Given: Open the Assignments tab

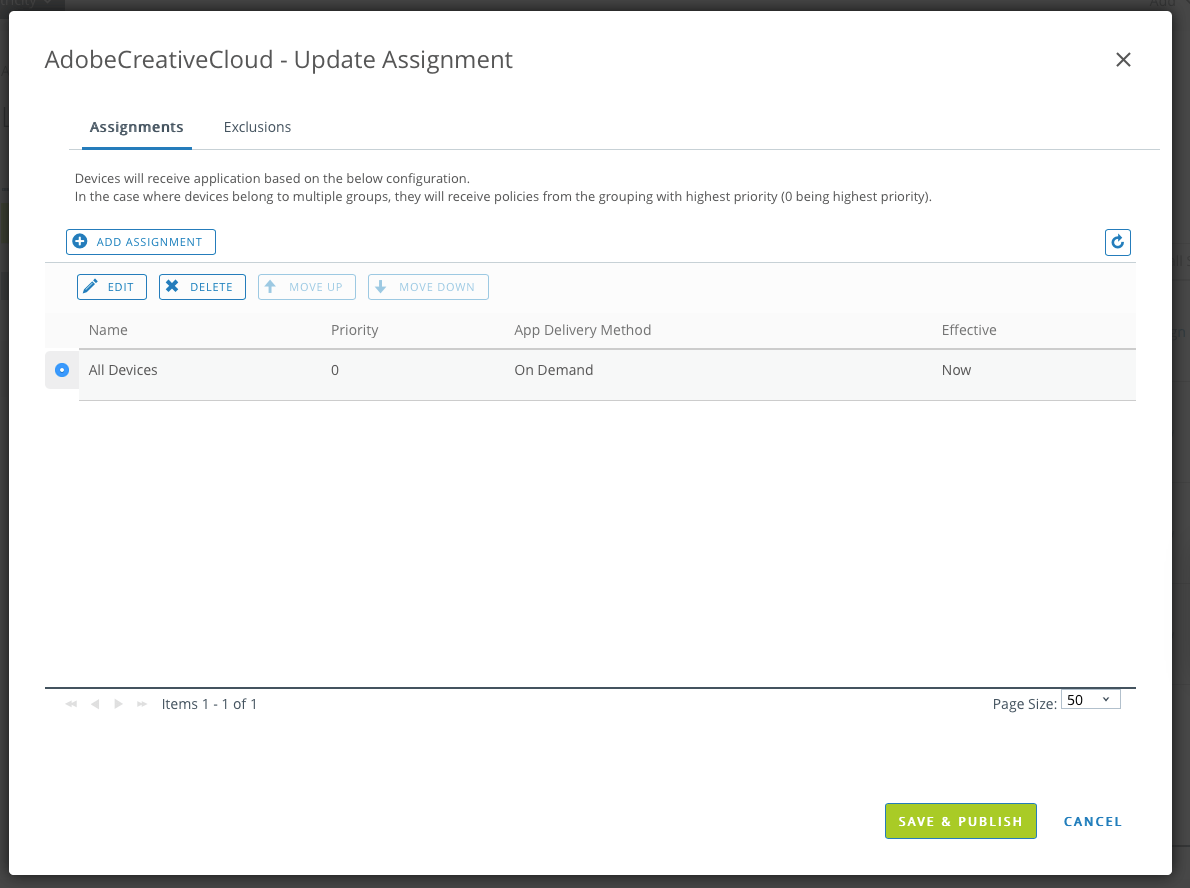Looking at the screenshot, I should (137, 127).
